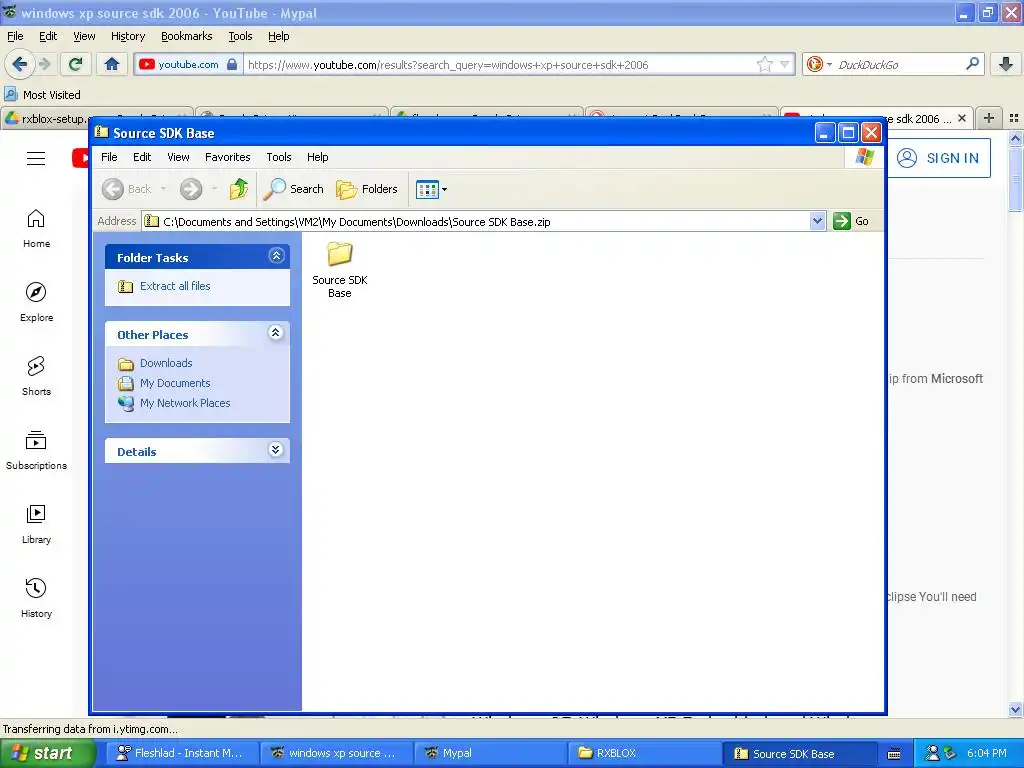
Task: Click the search magnifier in DuckDuckGo box
Action: (x=972, y=64)
